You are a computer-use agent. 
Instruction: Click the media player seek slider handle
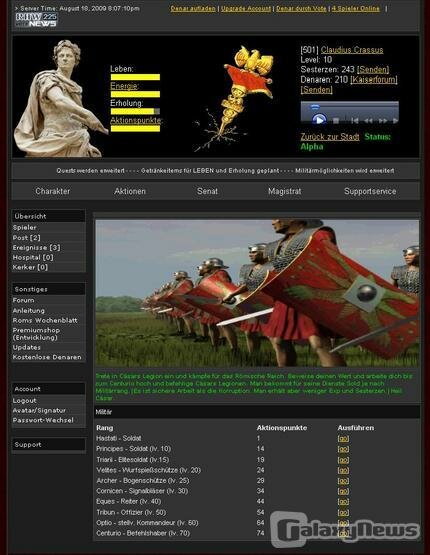(315, 107)
